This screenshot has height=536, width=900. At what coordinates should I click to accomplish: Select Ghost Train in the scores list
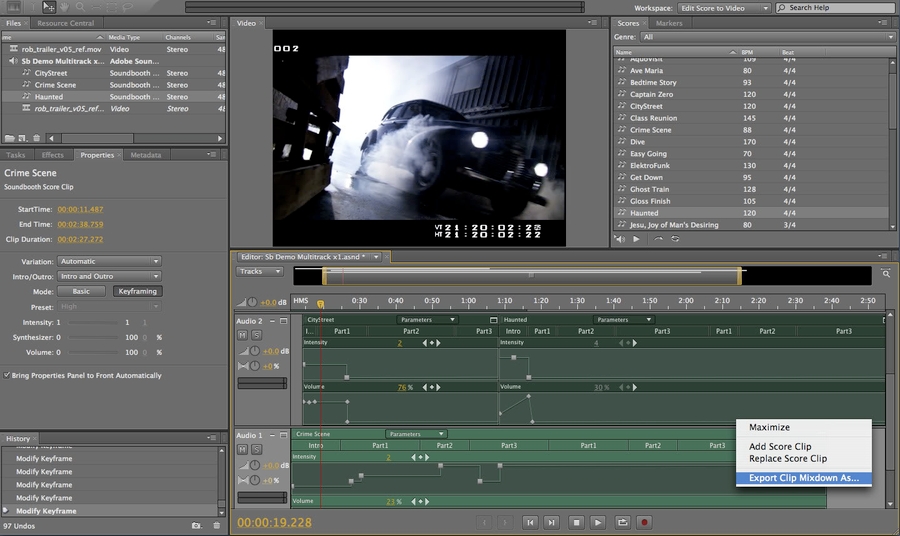649,189
